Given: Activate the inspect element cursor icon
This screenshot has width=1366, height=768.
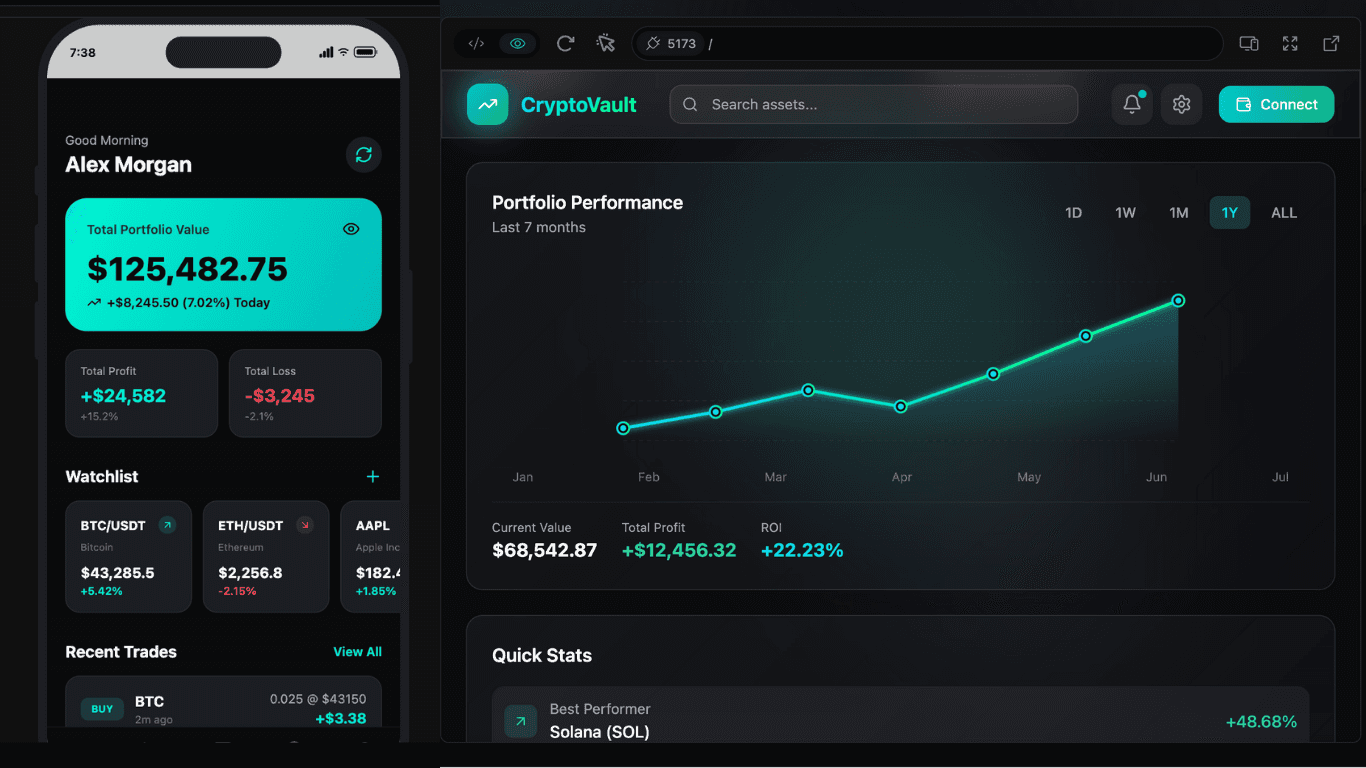Looking at the screenshot, I should (x=605, y=43).
